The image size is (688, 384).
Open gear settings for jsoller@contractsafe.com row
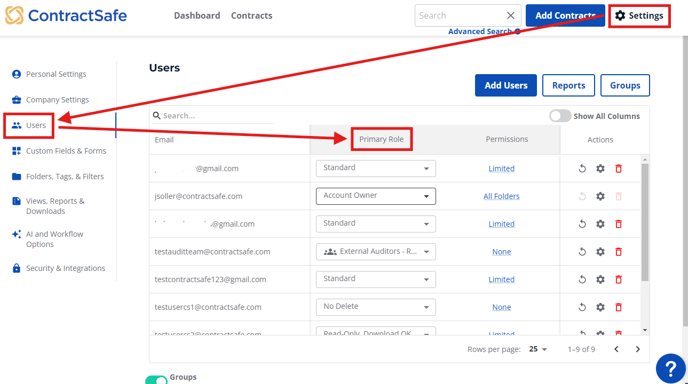600,197
